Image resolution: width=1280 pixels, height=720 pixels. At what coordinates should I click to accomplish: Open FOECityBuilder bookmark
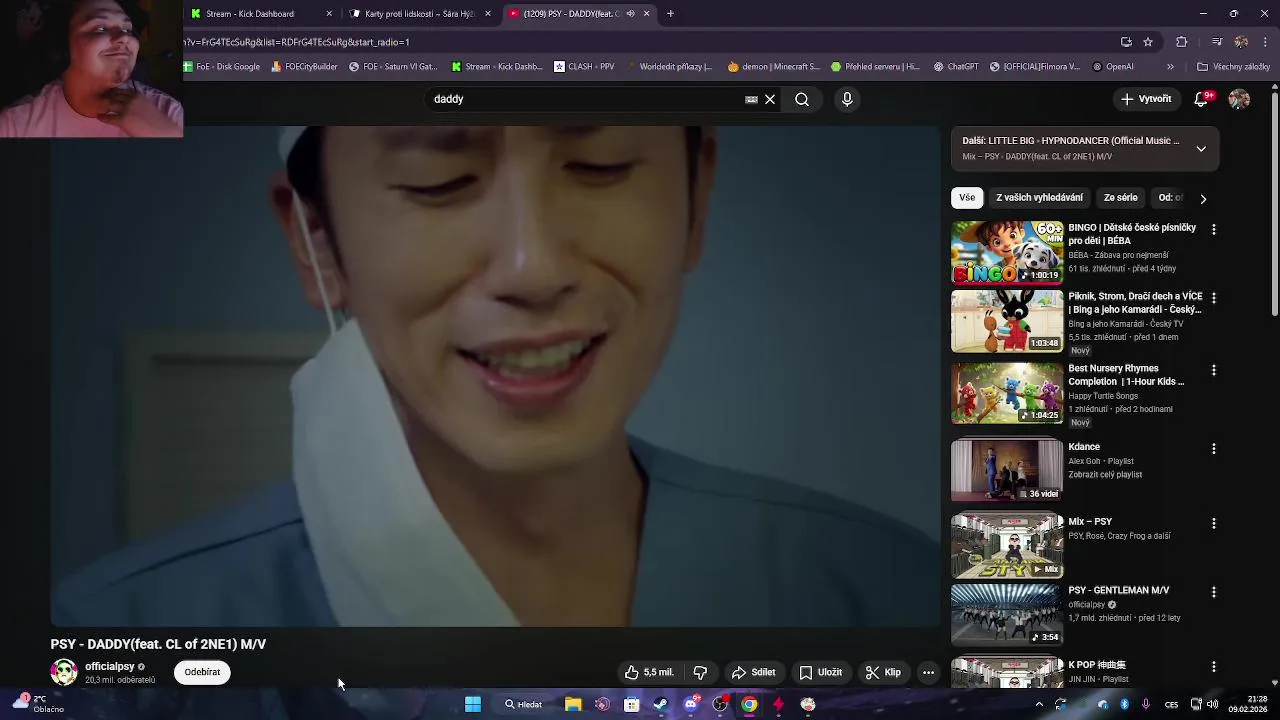(x=304, y=67)
